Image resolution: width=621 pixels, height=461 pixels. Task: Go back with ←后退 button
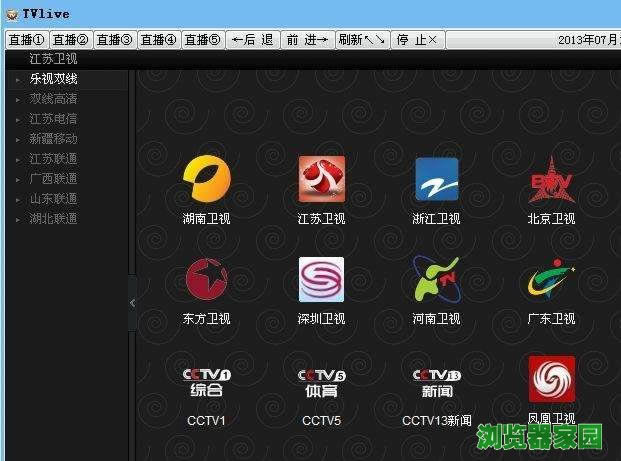(x=253, y=40)
